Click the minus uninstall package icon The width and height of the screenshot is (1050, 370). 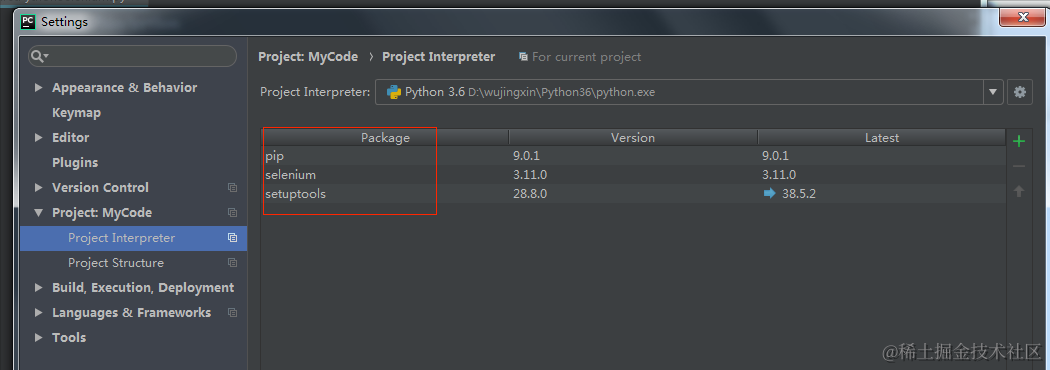click(1019, 166)
